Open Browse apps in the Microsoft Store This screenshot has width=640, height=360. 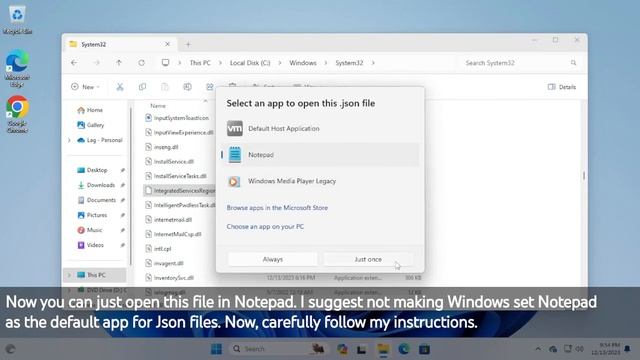[x=277, y=208]
